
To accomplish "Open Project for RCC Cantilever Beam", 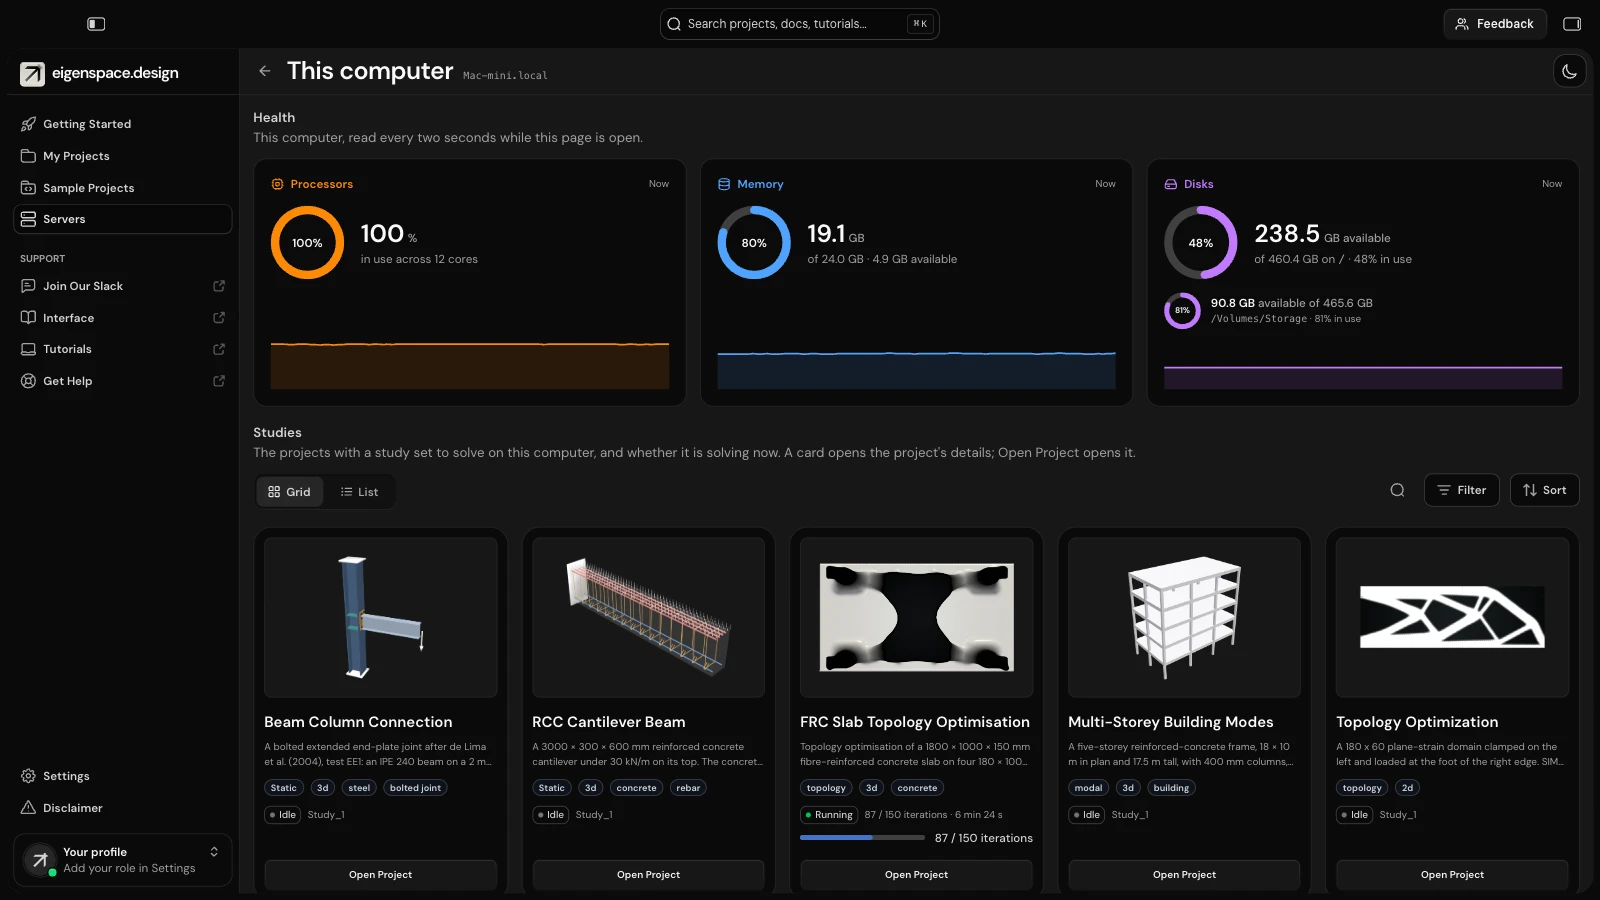I will 648,875.
